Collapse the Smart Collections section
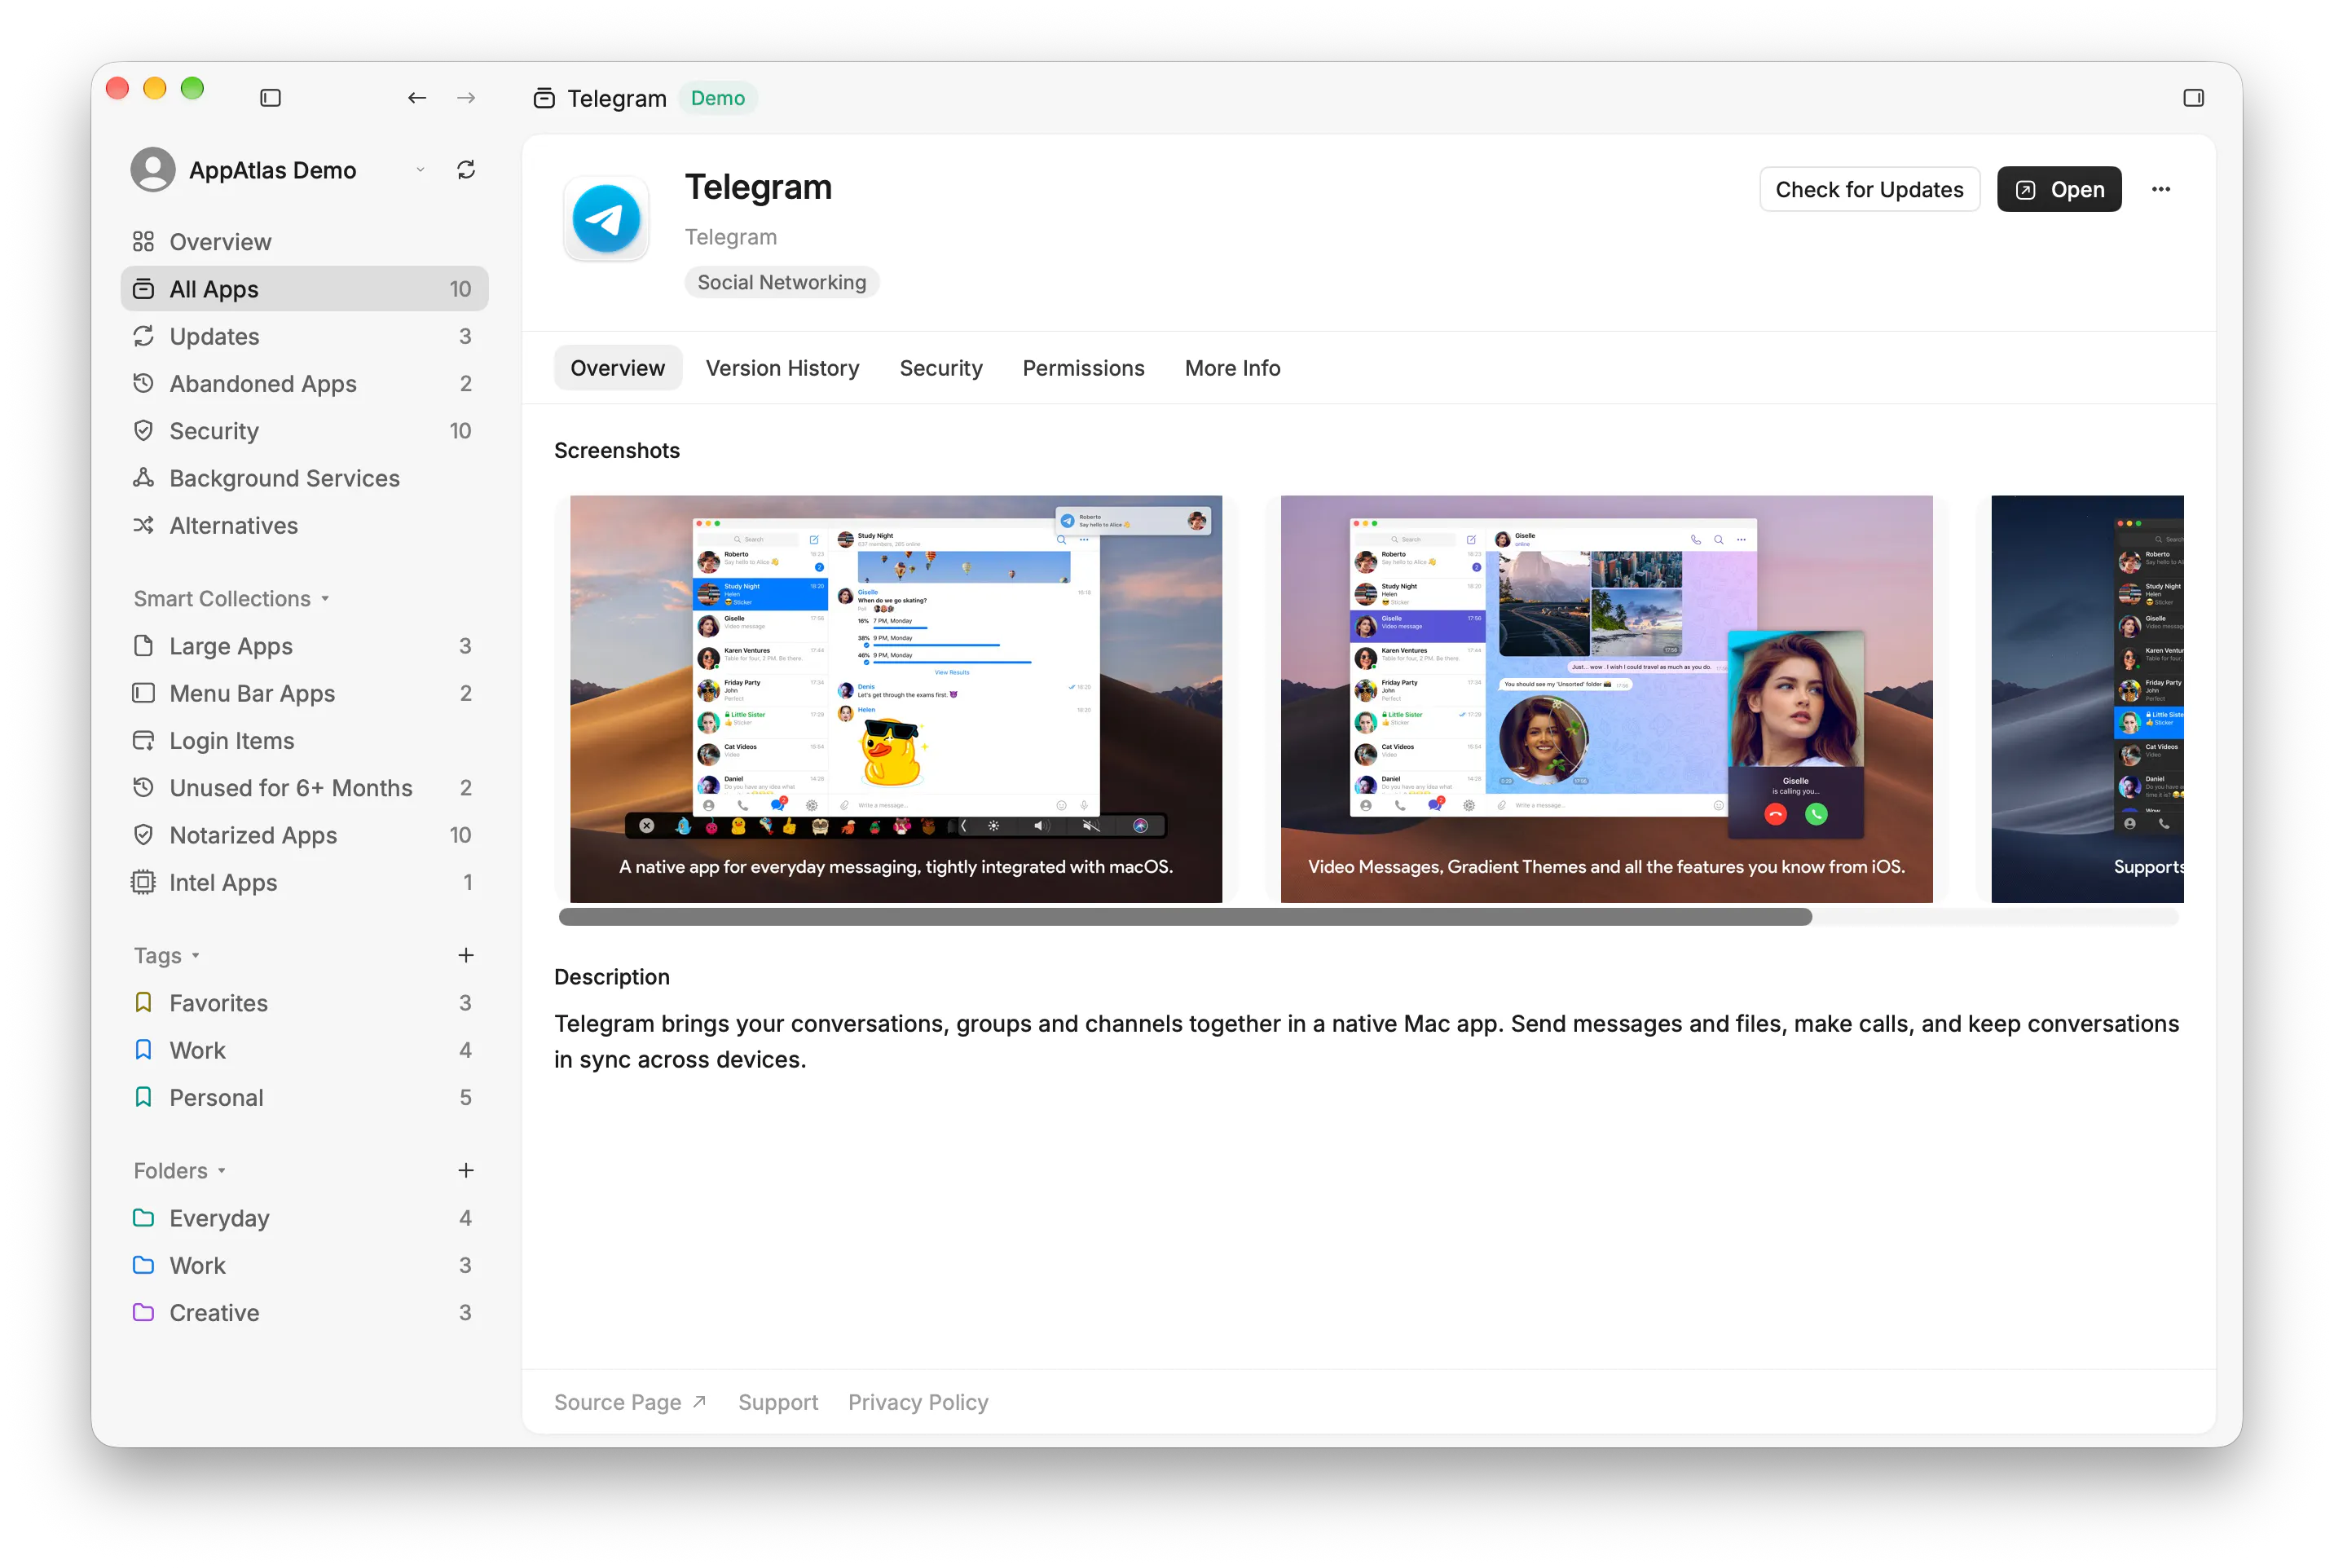2334x1568 pixels. coord(231,598)
